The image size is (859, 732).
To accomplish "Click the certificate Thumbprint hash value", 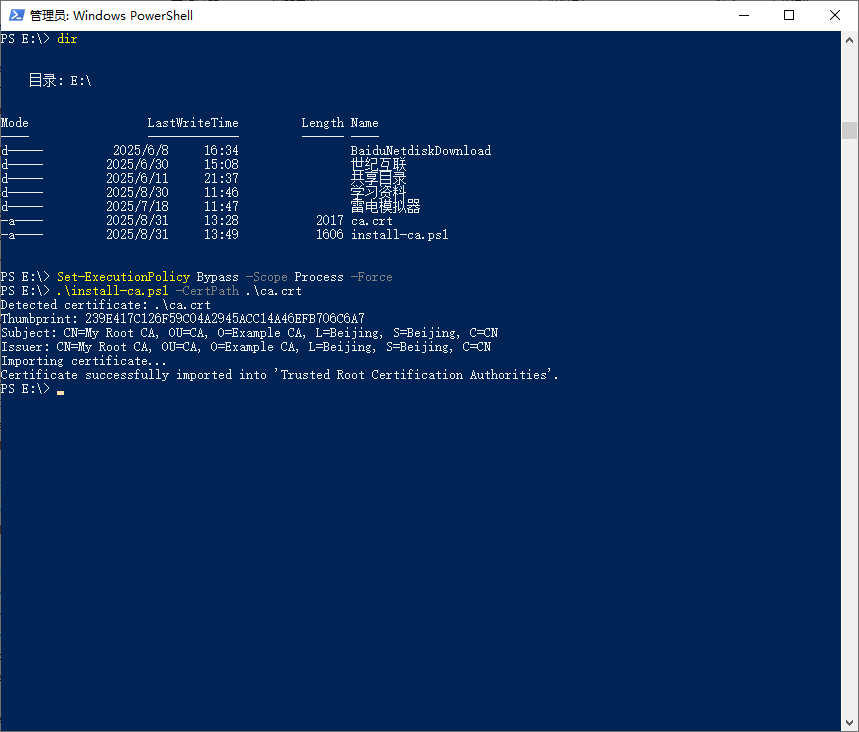I will pos(224,319).
